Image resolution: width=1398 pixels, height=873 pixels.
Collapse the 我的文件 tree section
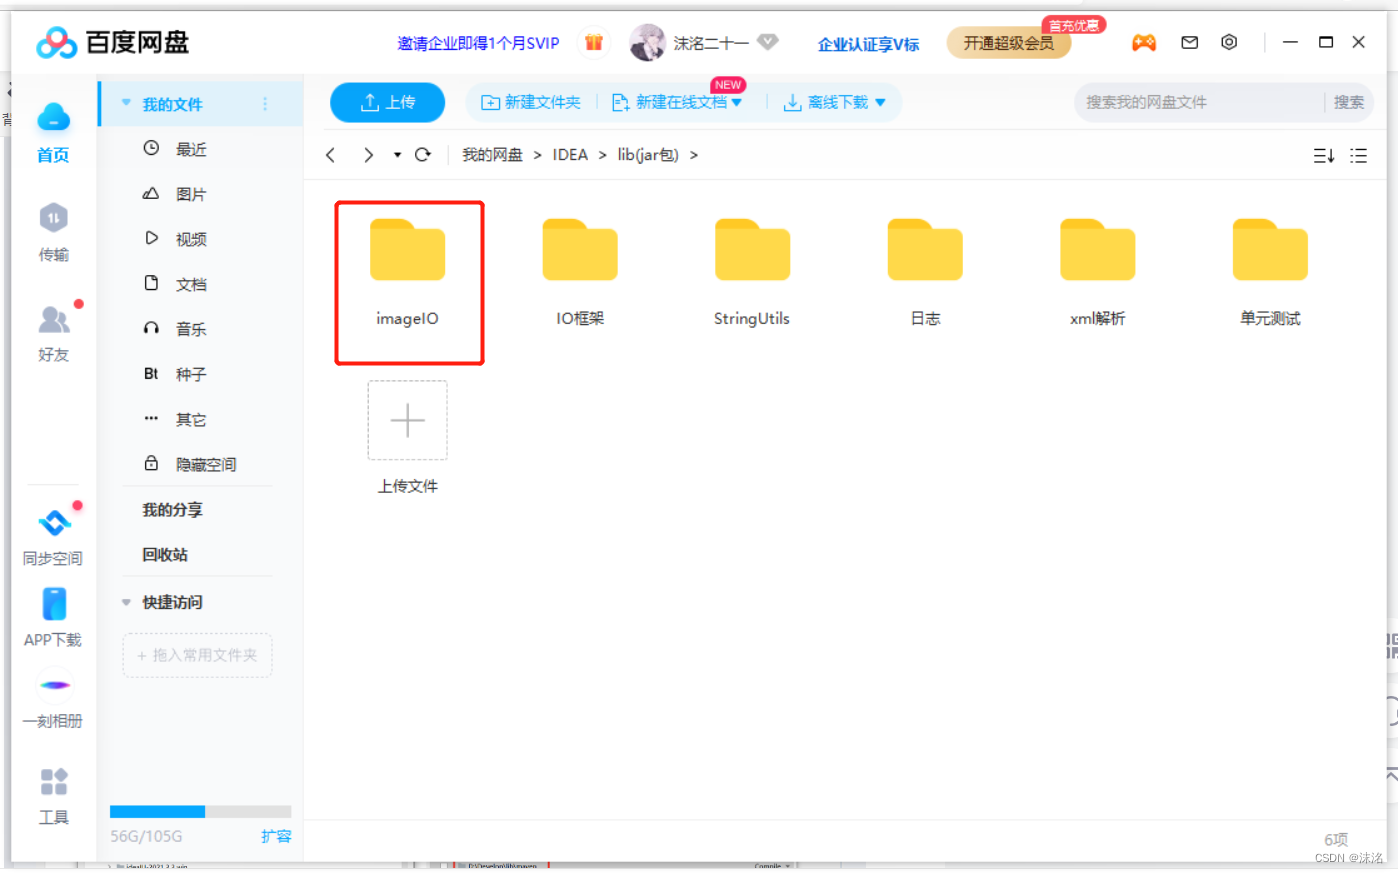coord(125,102)
